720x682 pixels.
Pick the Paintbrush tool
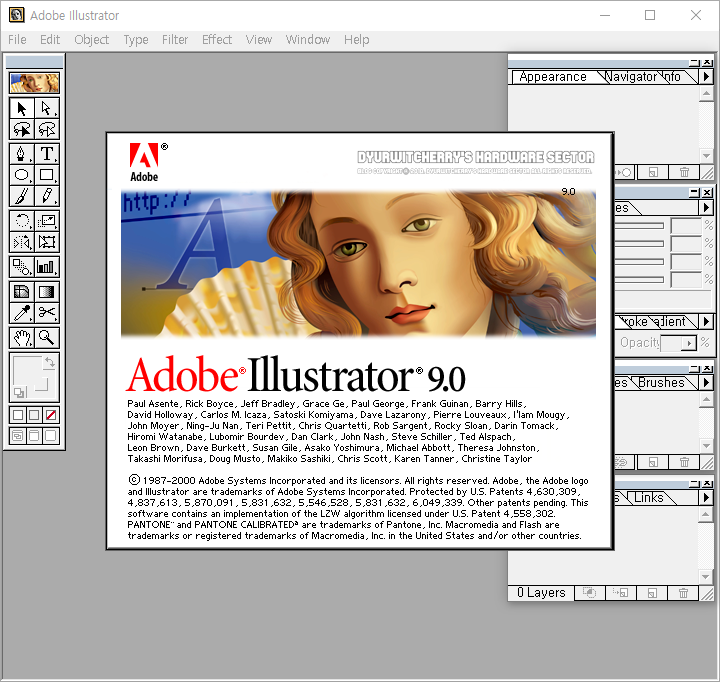tap(22, 196)
